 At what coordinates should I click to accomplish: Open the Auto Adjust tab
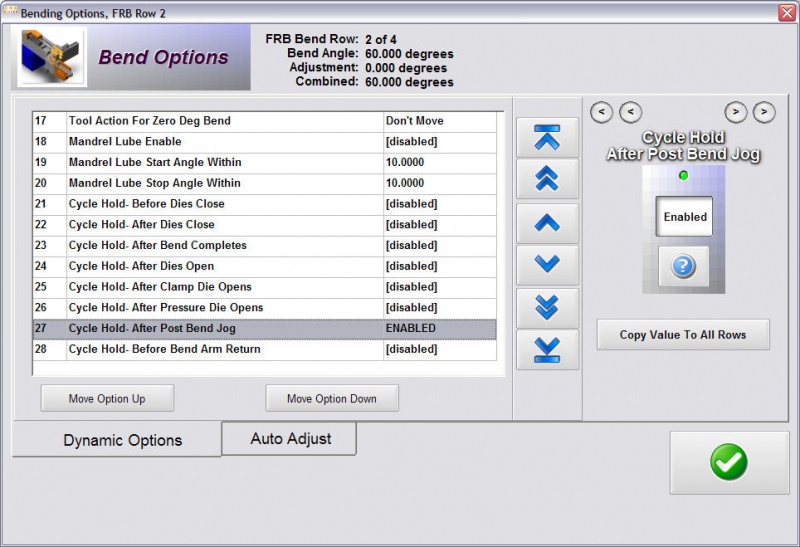[x=290, y=438]
